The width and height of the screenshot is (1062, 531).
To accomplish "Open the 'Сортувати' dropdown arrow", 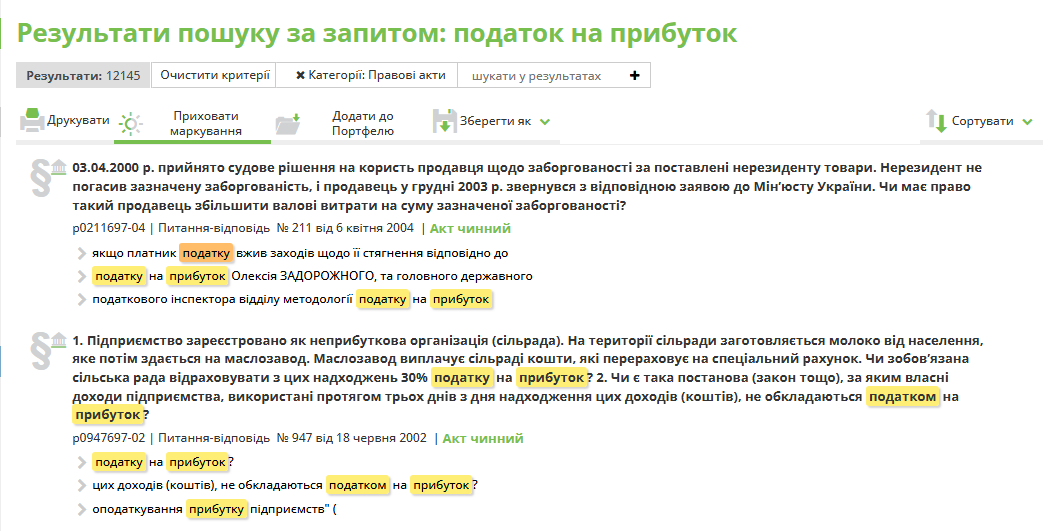I will [1027, 122].
